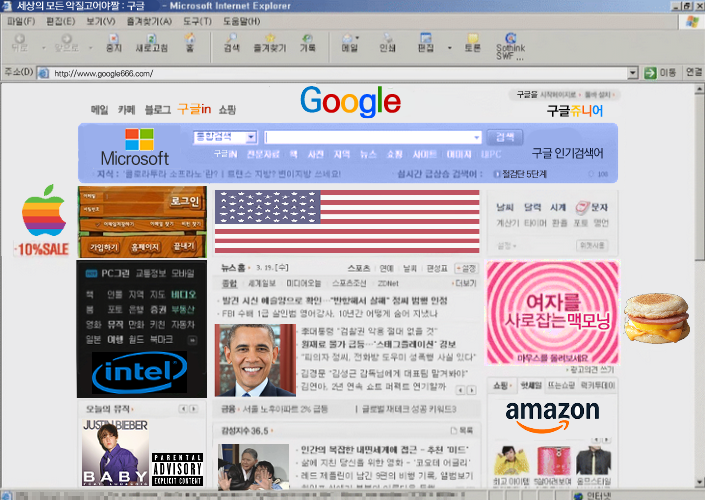Click next arrow in 오늘의 뮤직 section
705x500 pixels.
coord(193,409)
